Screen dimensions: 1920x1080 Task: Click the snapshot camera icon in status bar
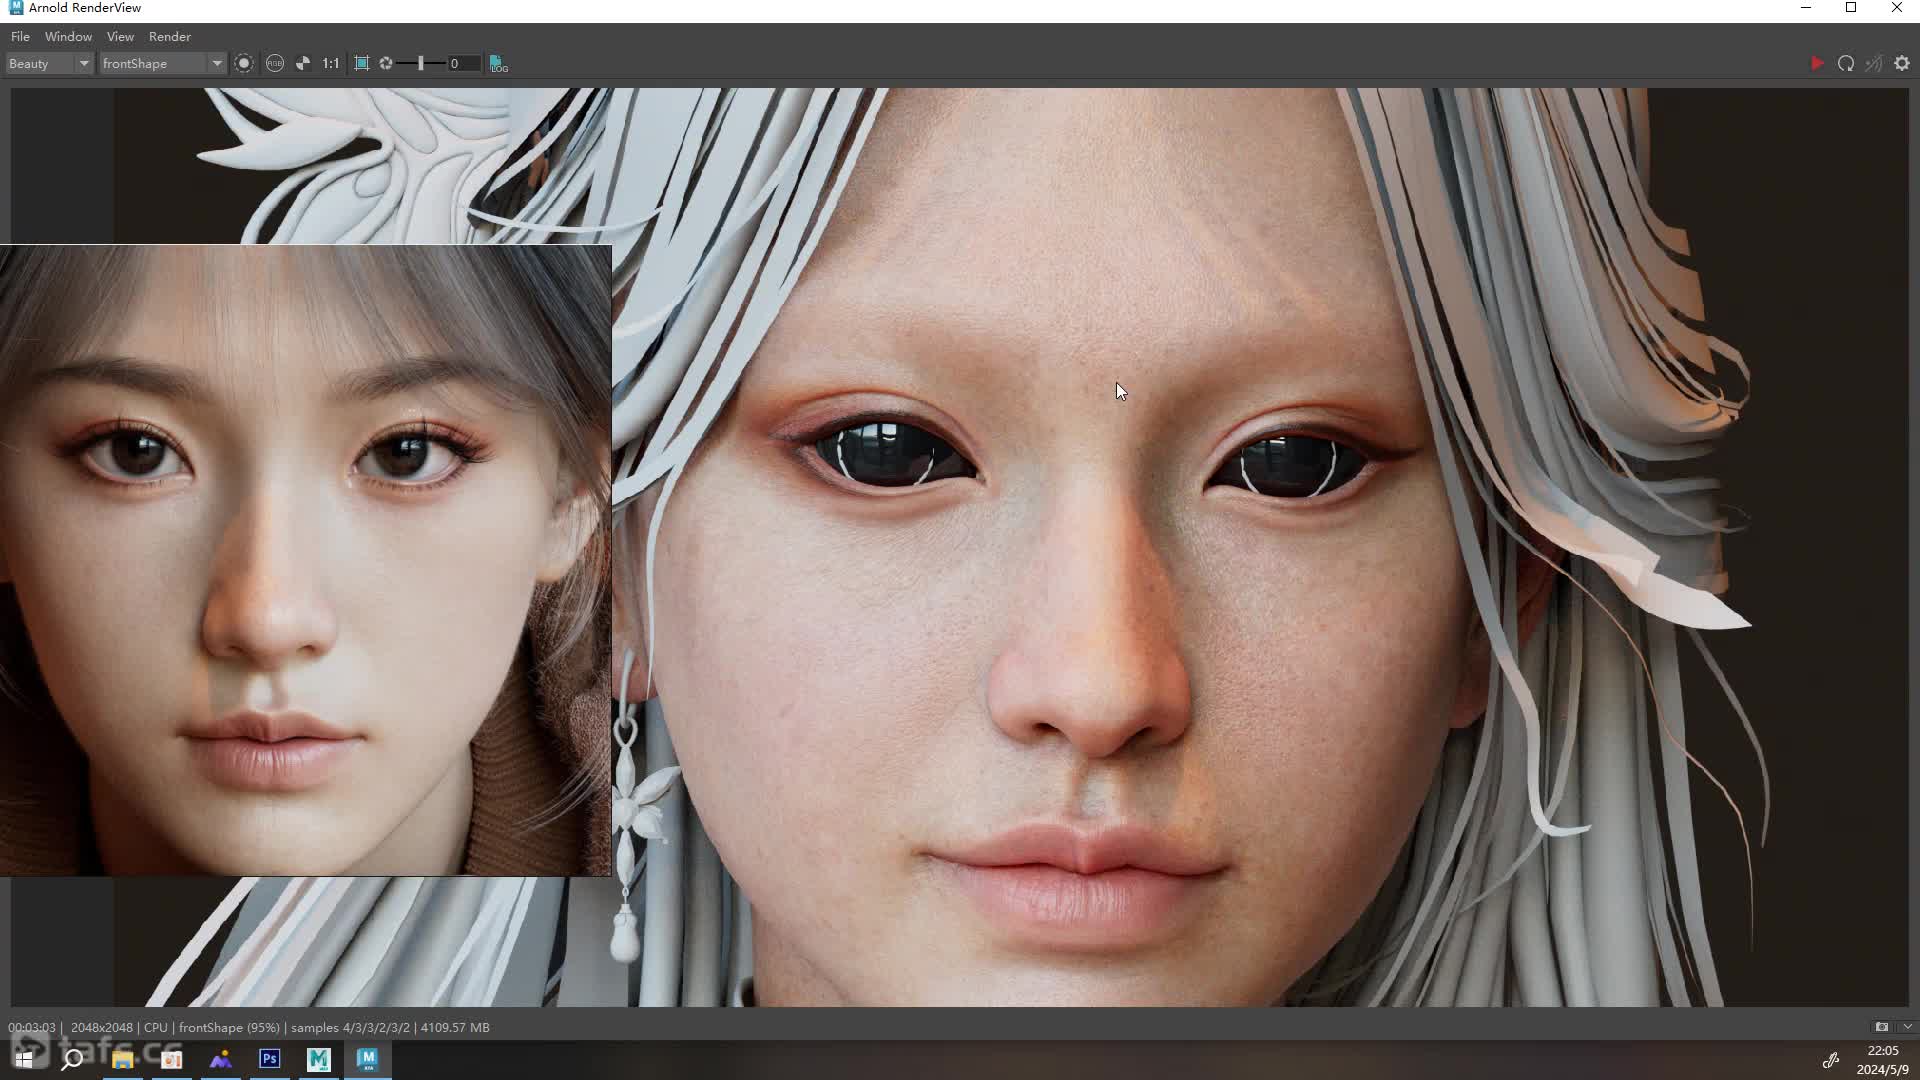1882,1027
